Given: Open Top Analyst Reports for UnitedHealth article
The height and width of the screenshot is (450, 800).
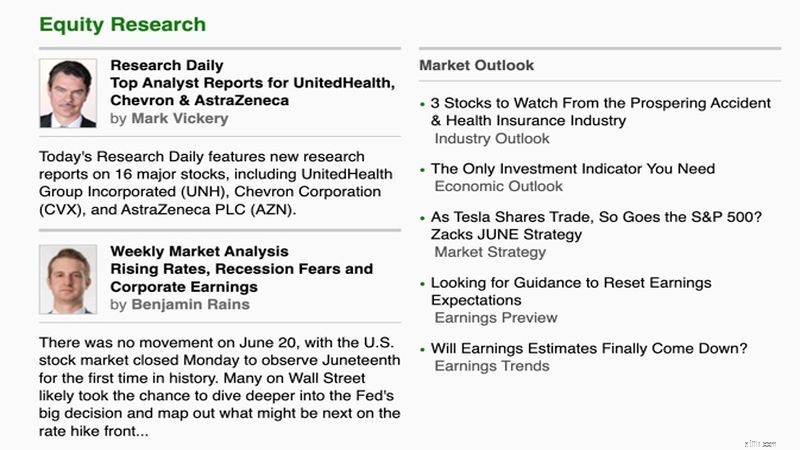Looking at the screenshot, I should tap(253, 91).
